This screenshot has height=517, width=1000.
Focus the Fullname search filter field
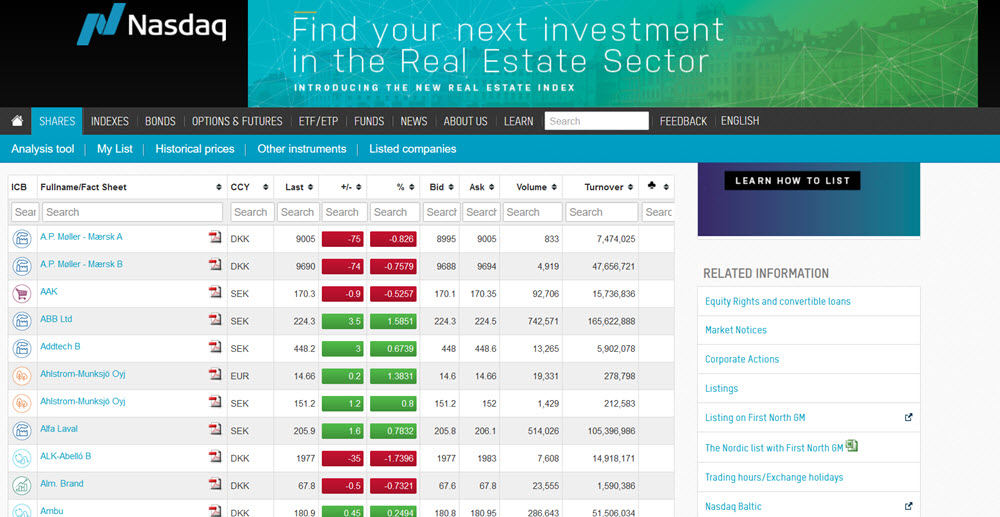click(x=133, y=212)
